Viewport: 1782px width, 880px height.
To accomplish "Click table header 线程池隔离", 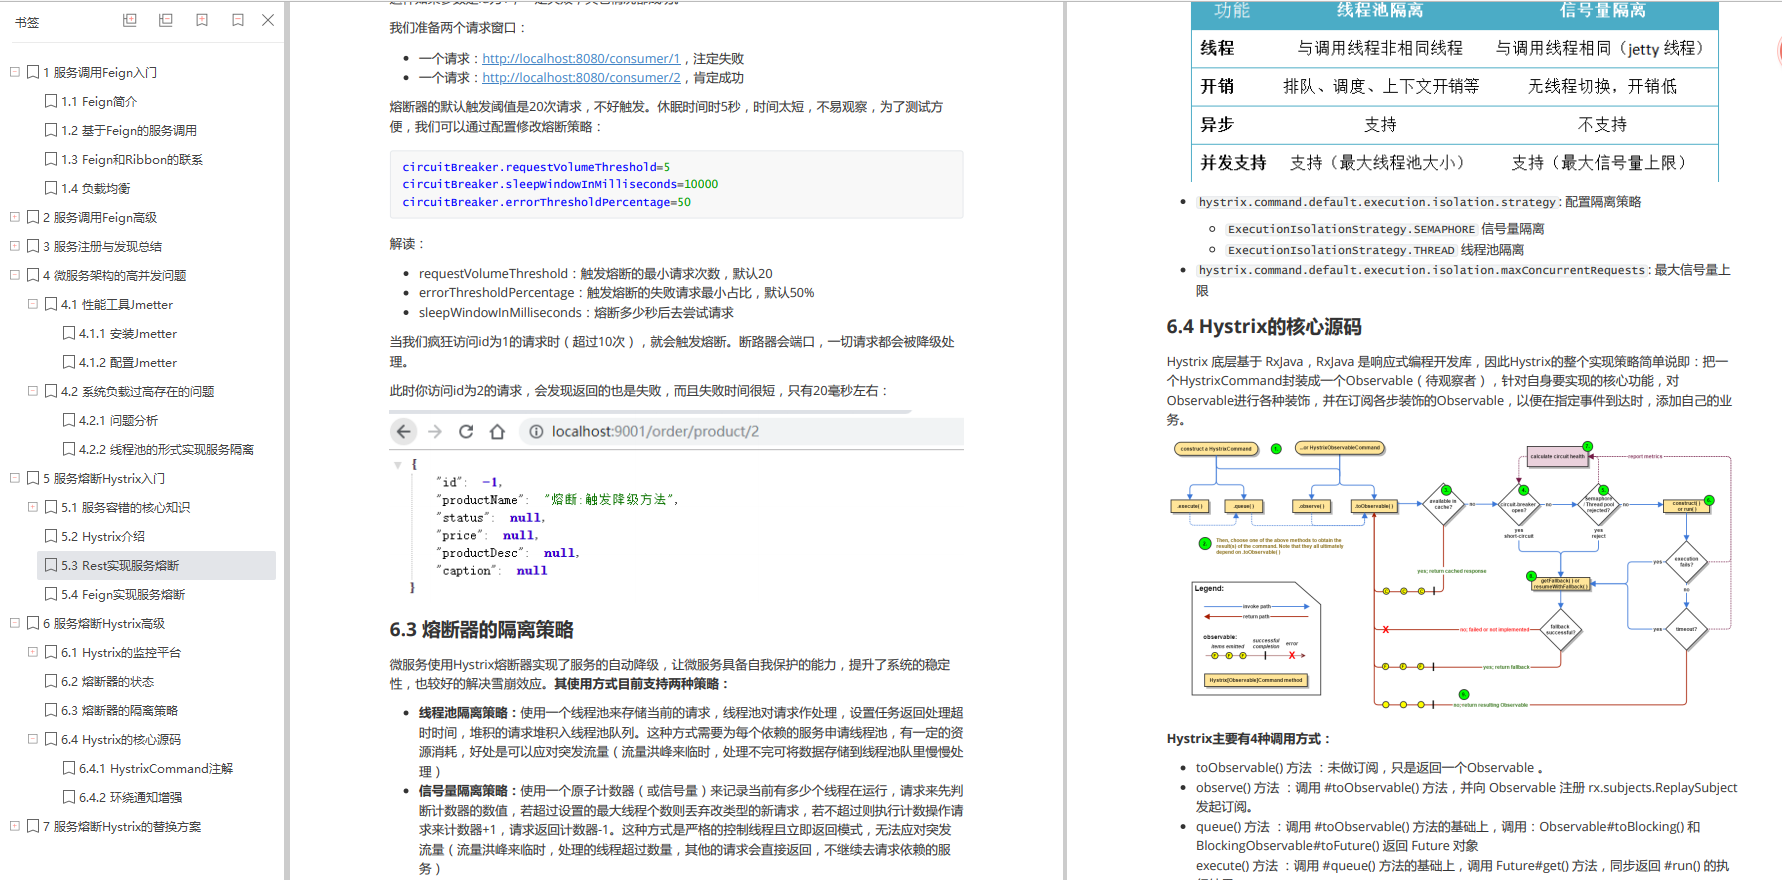I will pos(1380,10).
